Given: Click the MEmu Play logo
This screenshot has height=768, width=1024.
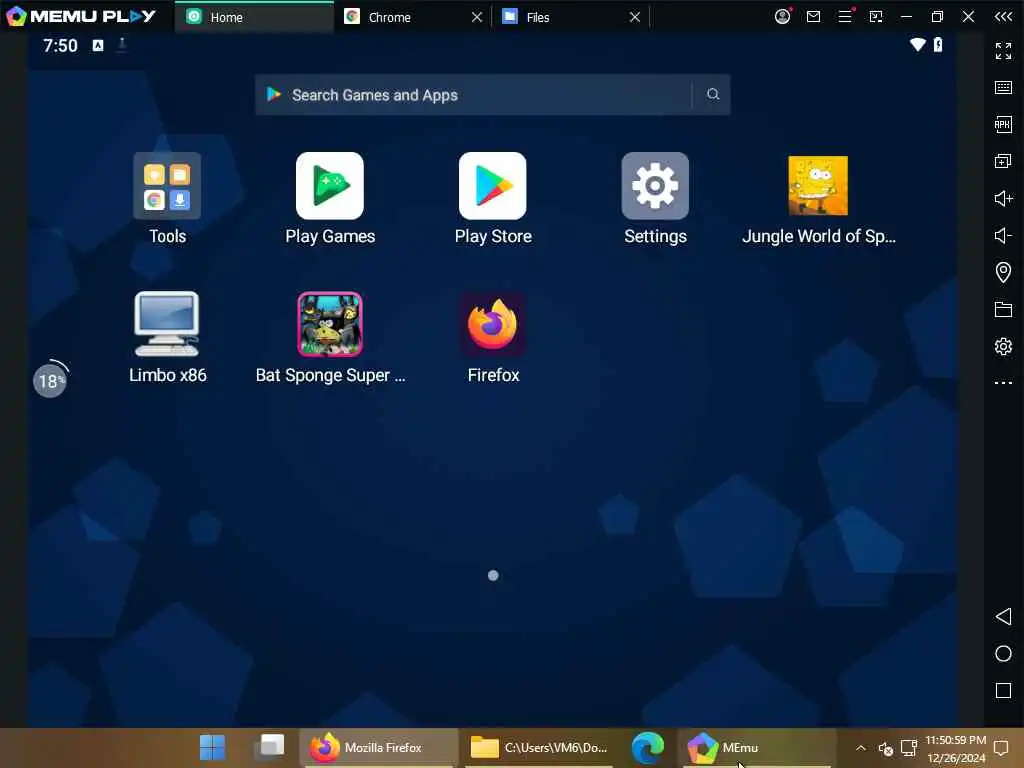Looking at the screenshot, I should pyautogui.click(x=81, y=16).
